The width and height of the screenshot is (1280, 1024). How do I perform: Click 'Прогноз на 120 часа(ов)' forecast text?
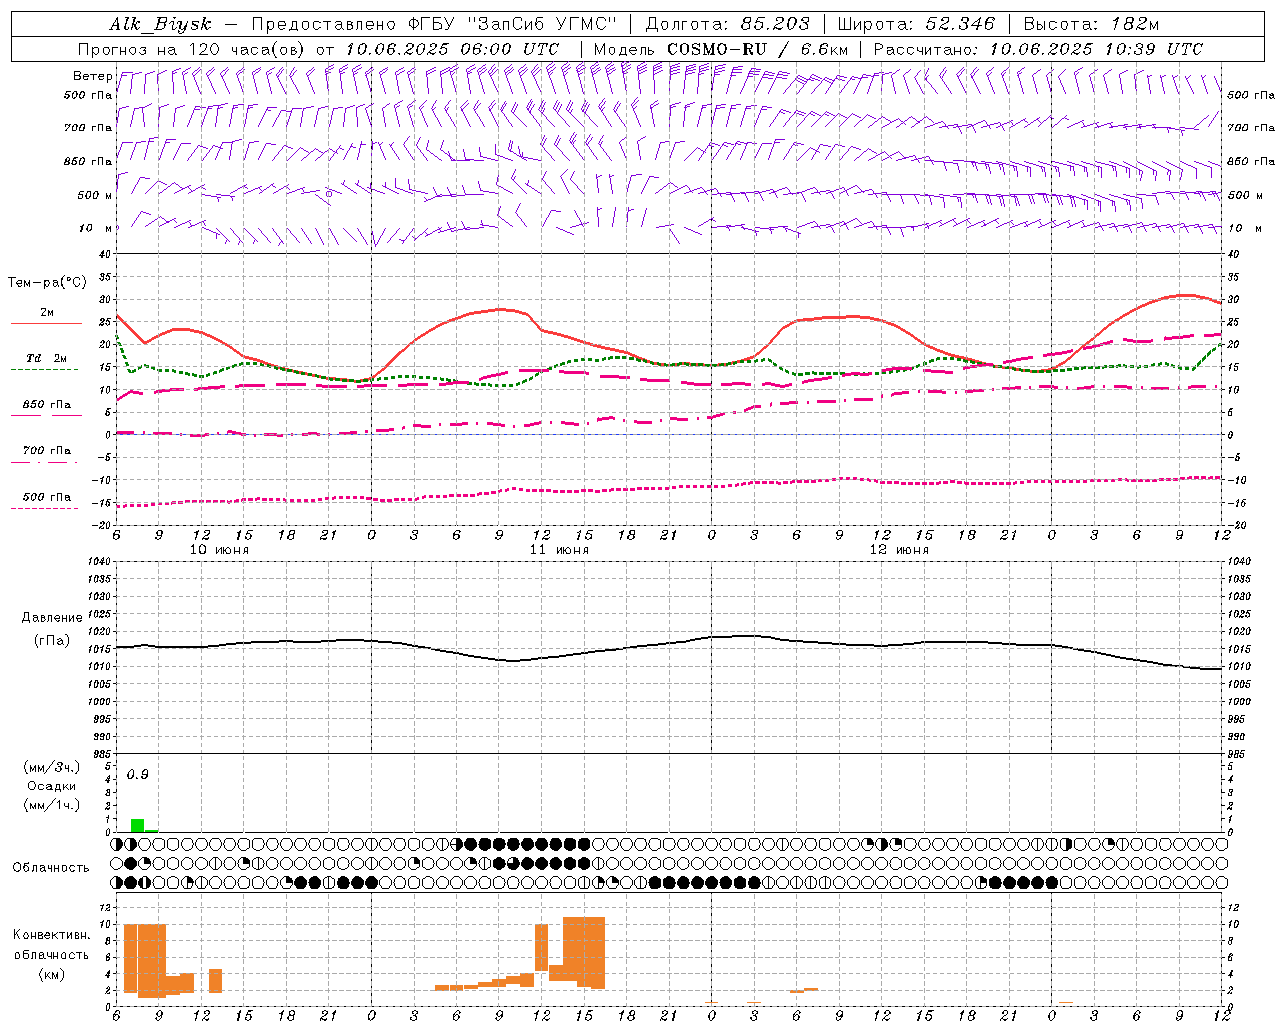pyautogui.click(x=192, y=49)
